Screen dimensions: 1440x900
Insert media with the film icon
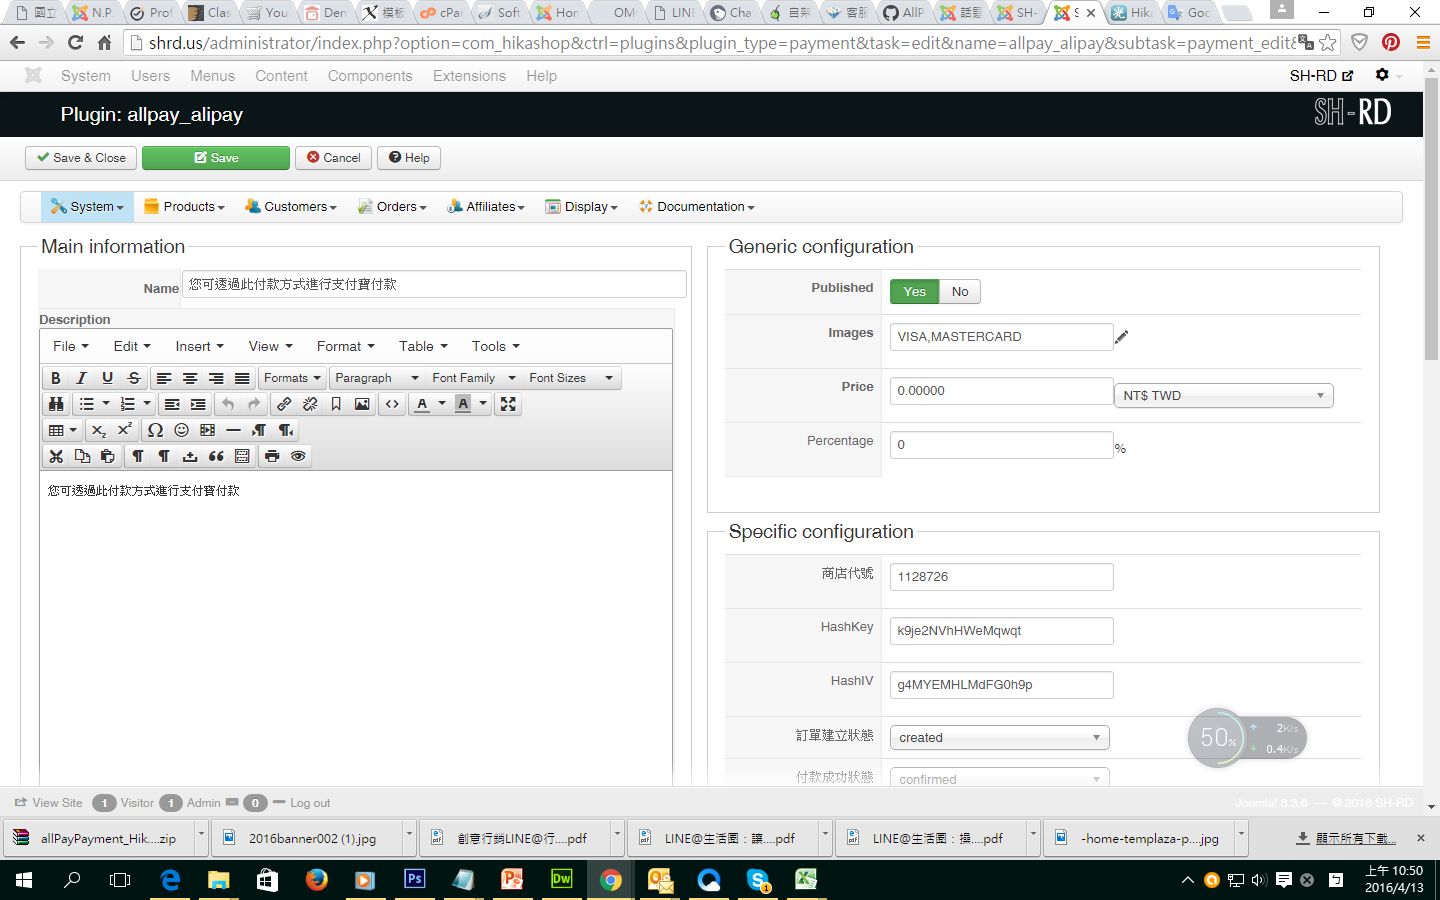click(207, 430)
